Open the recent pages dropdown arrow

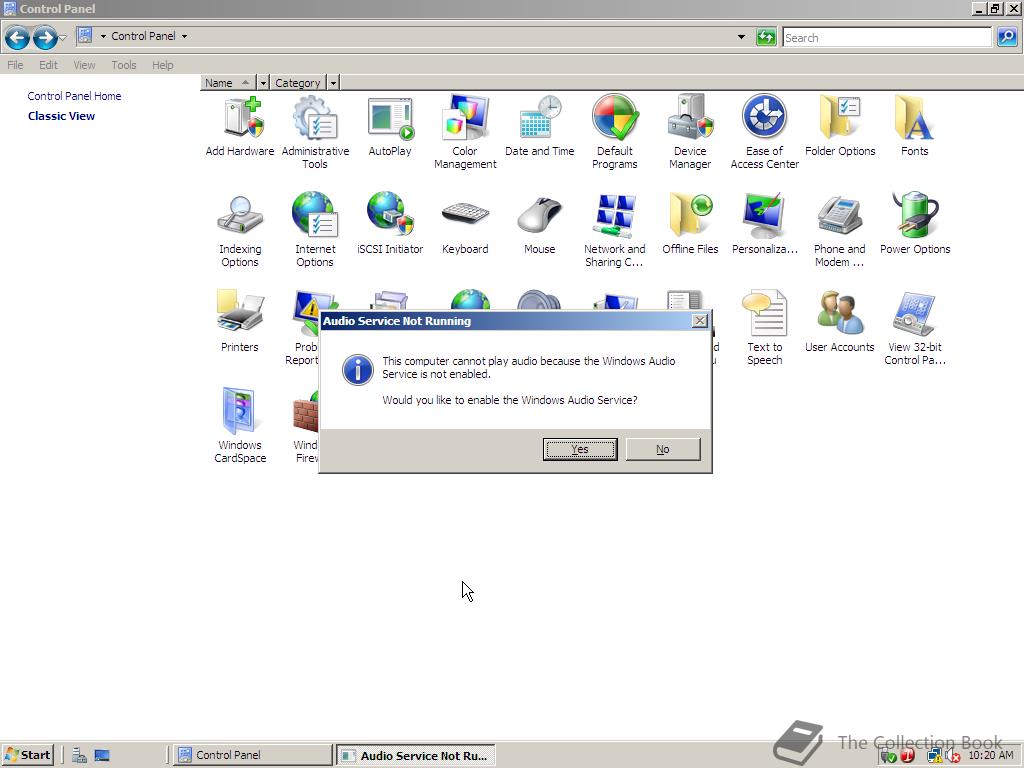point(63,38)
